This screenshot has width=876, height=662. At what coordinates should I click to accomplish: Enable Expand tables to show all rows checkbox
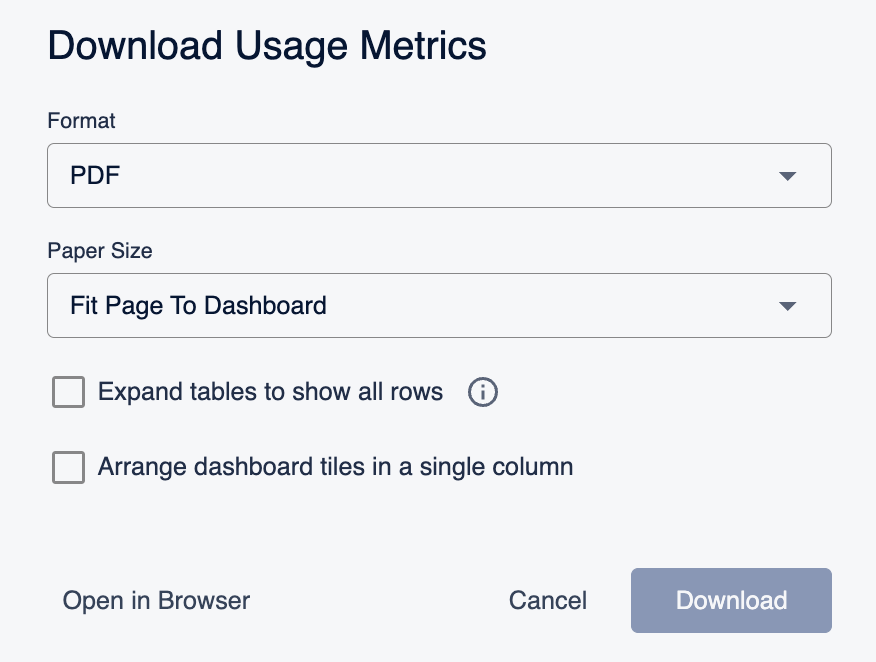click(68, 392)
